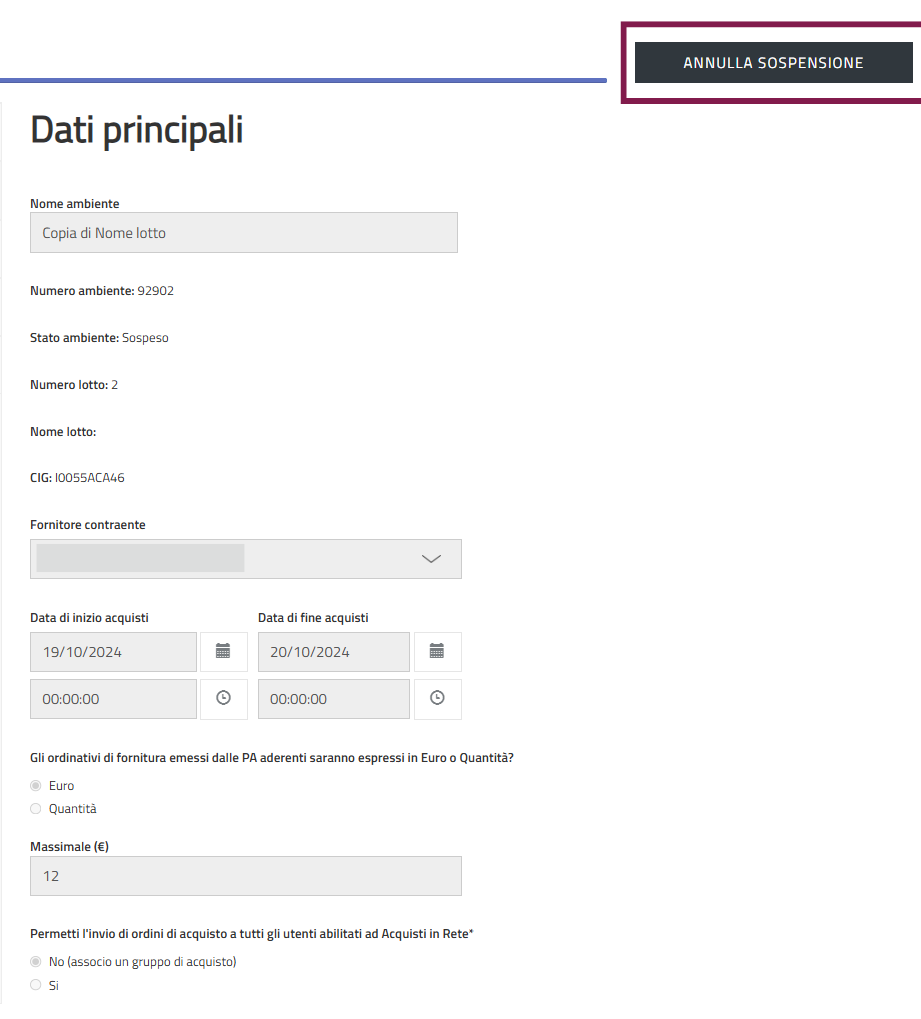Open calendar for Data di fine acquisti
Image resolution: width=921 pixels, height=1019 pixels.
[x=437, y=652]
